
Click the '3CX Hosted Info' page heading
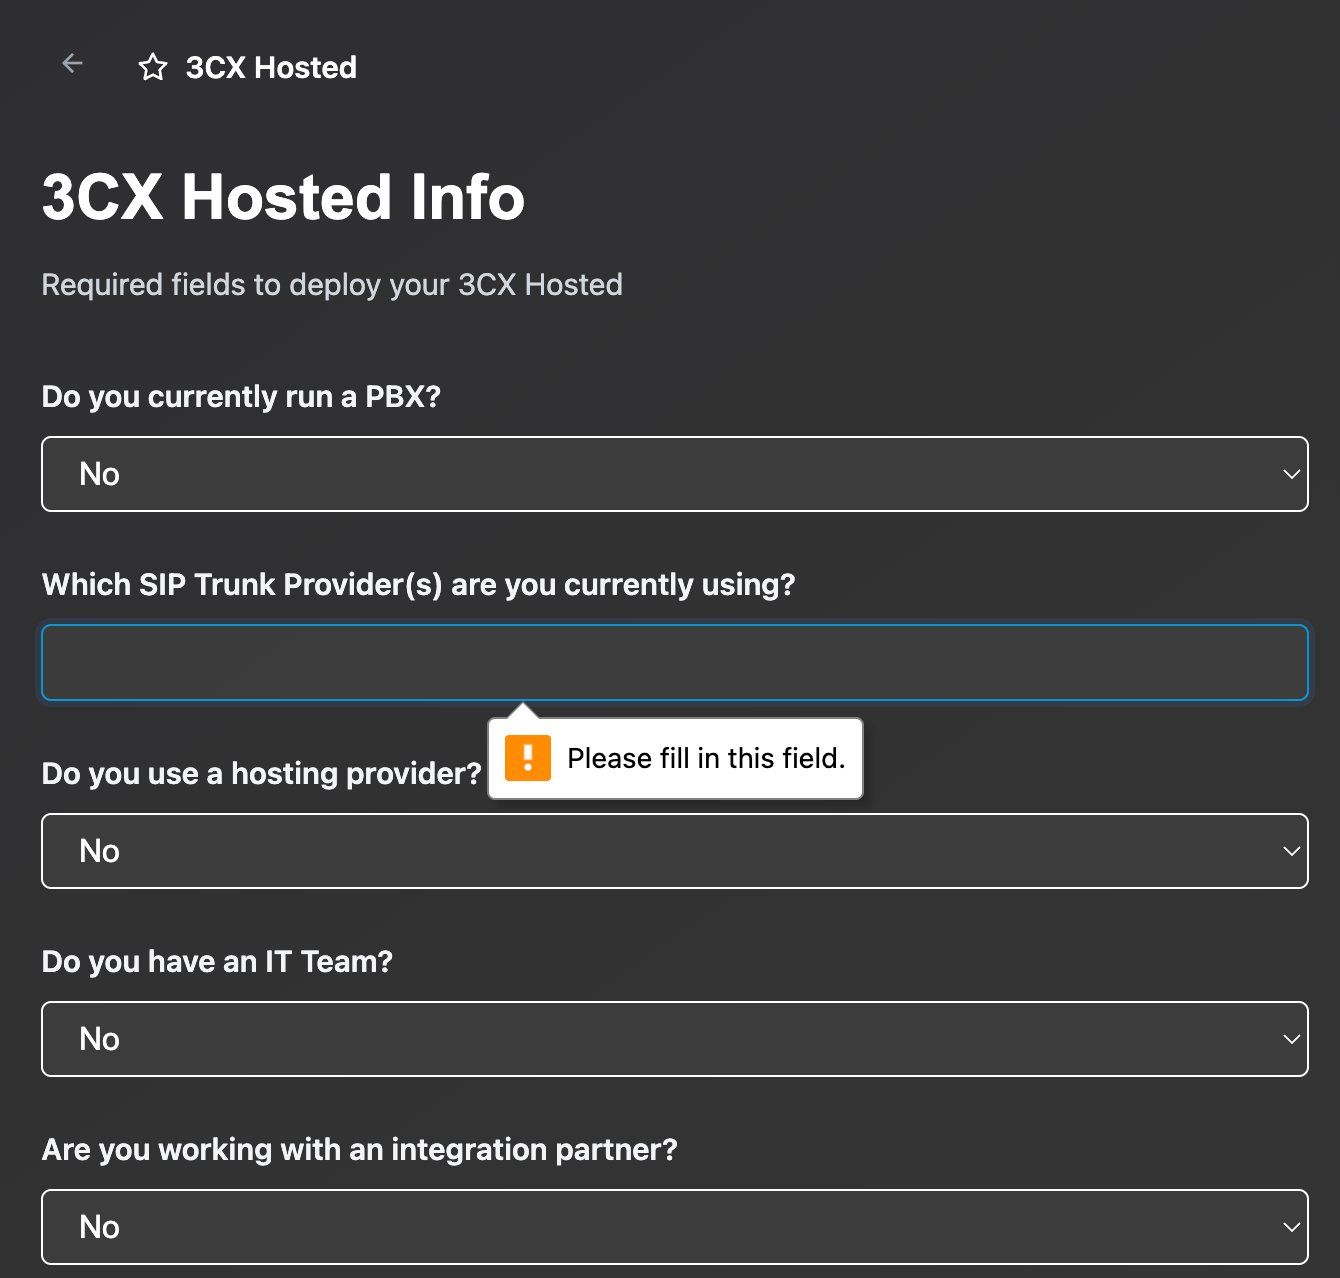[283, 197]
